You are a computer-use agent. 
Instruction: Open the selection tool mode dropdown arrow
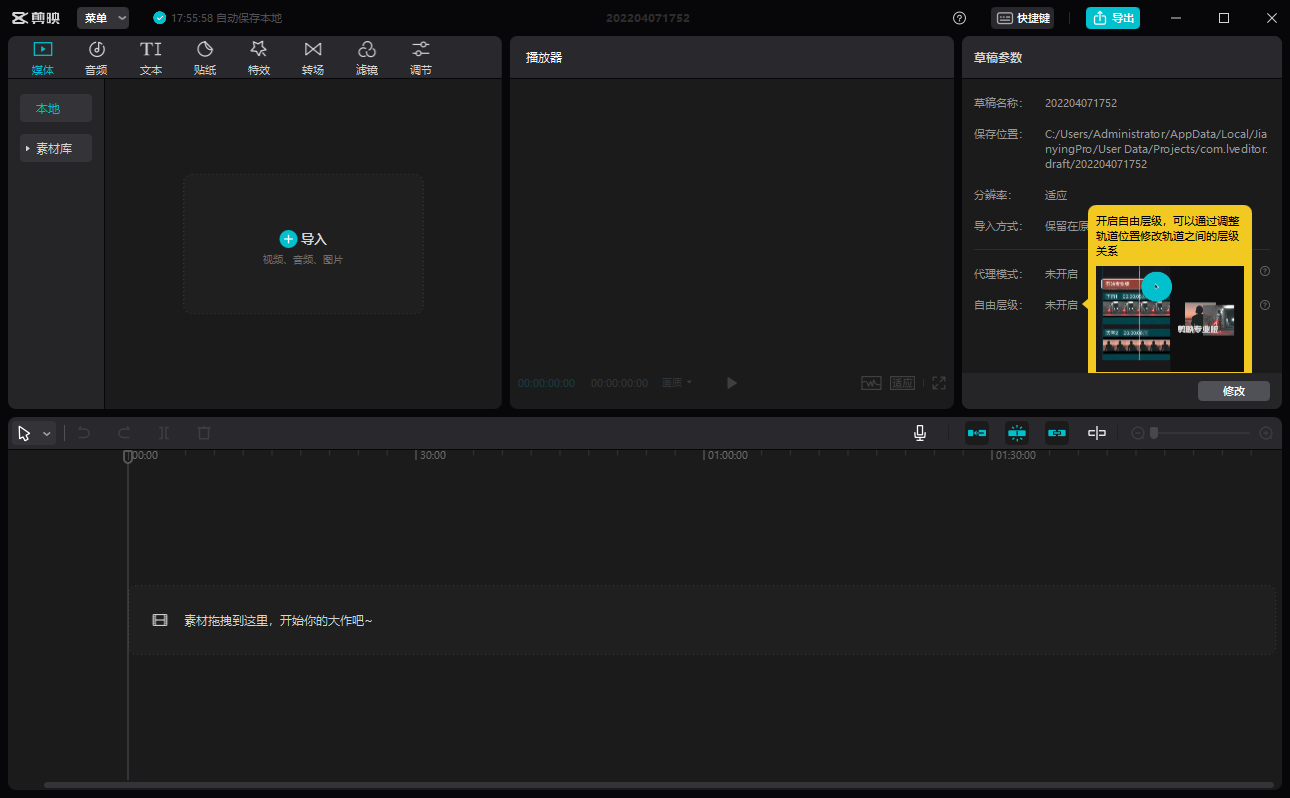[x=46, y=434]
